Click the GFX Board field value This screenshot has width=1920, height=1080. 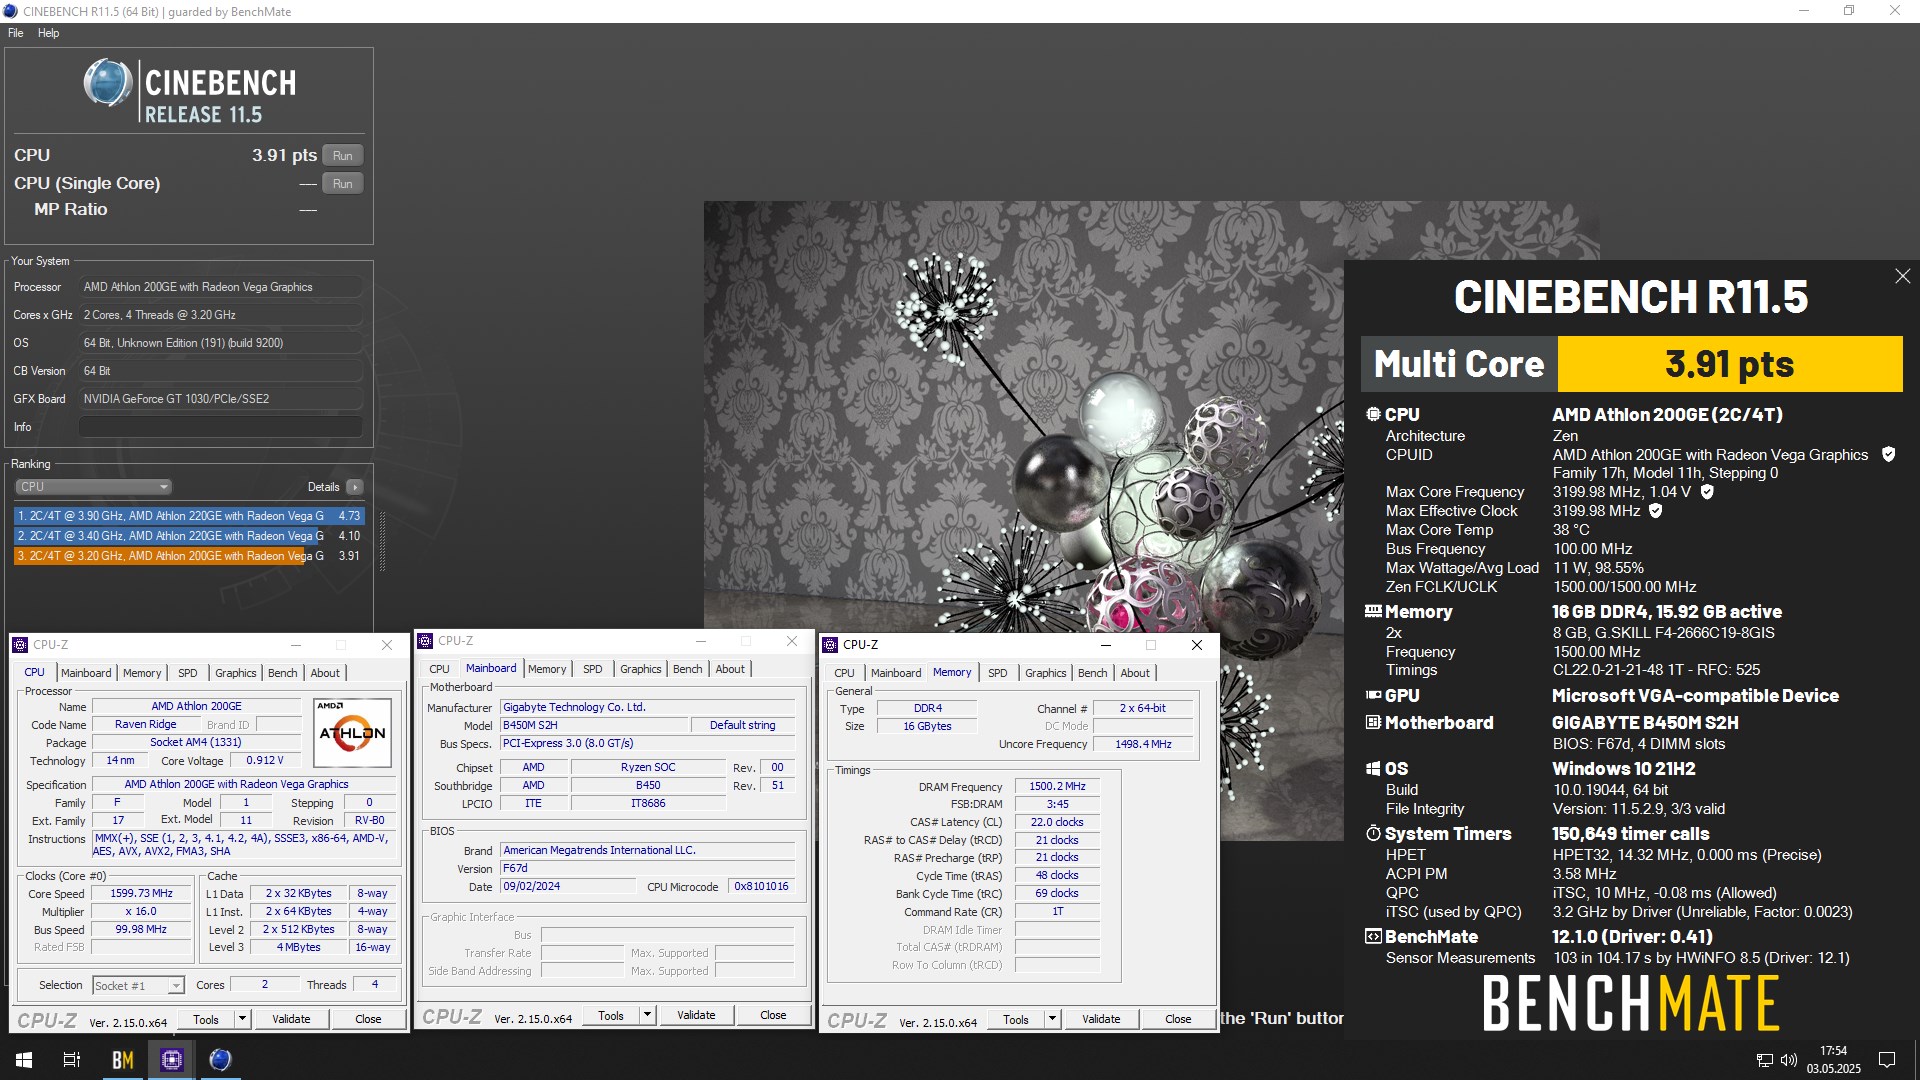[x=221, y=399]
